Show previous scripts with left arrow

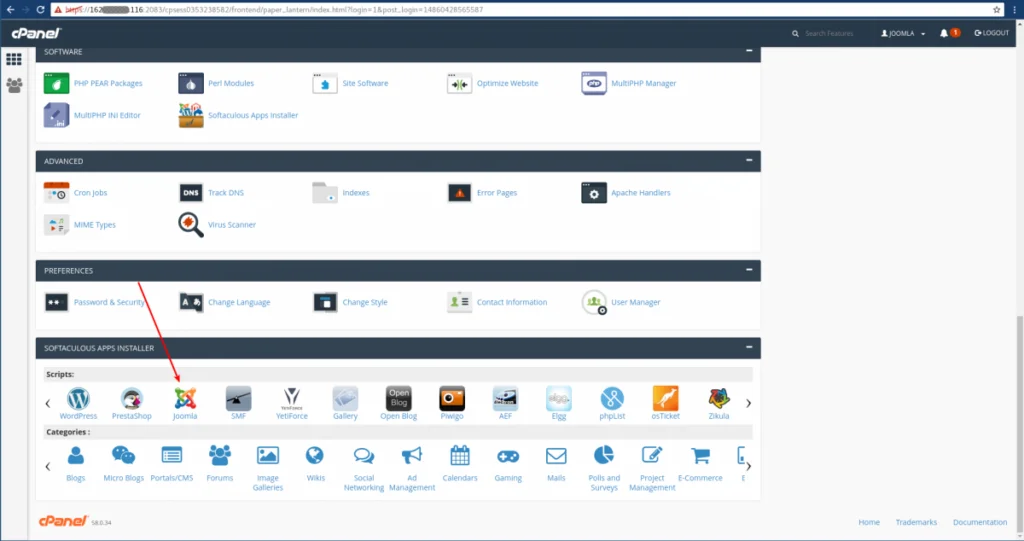point(48,403)
